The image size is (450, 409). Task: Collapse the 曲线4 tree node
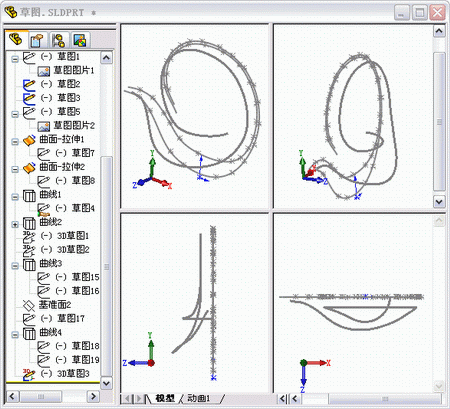(15, 335)
